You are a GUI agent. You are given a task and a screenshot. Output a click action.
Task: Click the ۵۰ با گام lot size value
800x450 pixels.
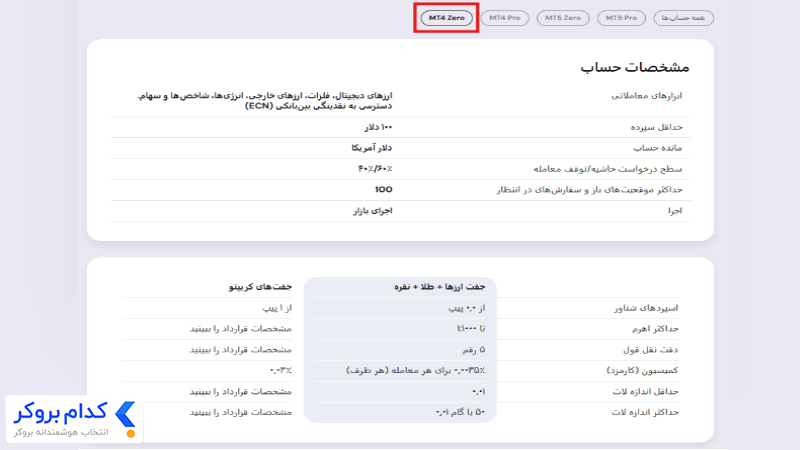[x=460, y=412]
